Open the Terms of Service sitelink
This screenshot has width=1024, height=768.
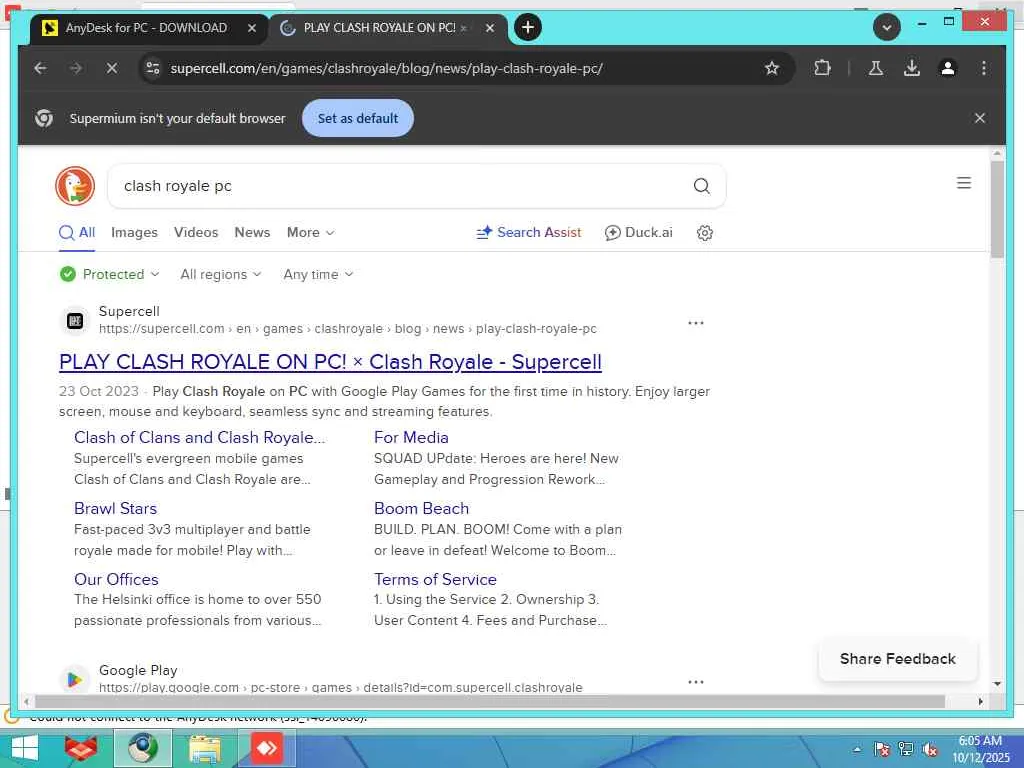pos(435,579)
